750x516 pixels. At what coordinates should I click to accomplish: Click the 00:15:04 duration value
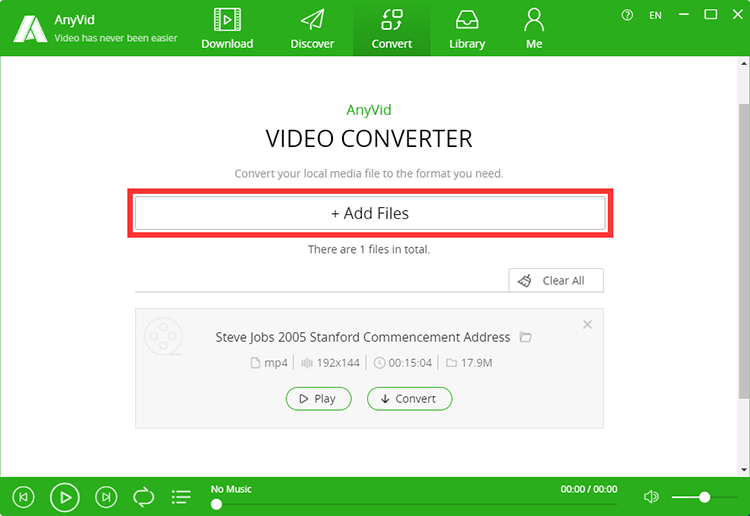[410, 363]
